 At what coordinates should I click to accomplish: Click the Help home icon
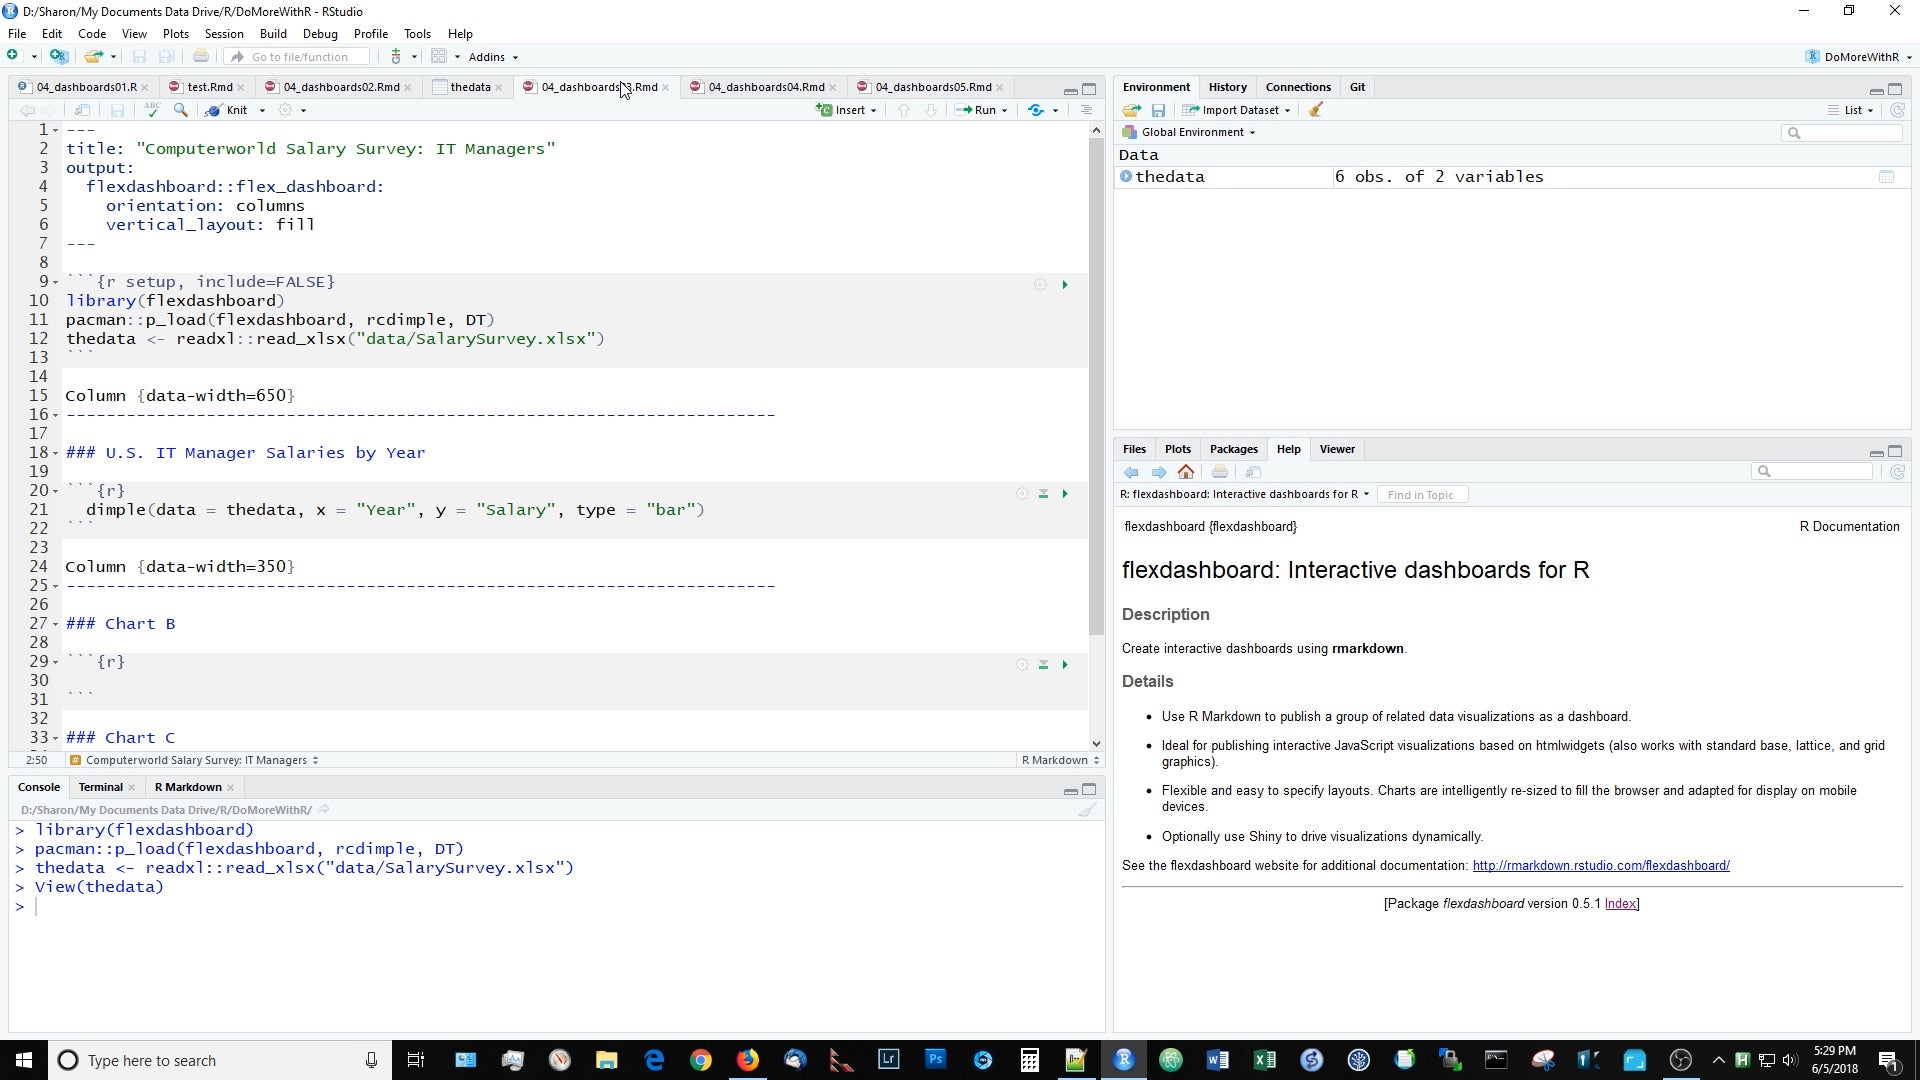tap(1186, 472)
